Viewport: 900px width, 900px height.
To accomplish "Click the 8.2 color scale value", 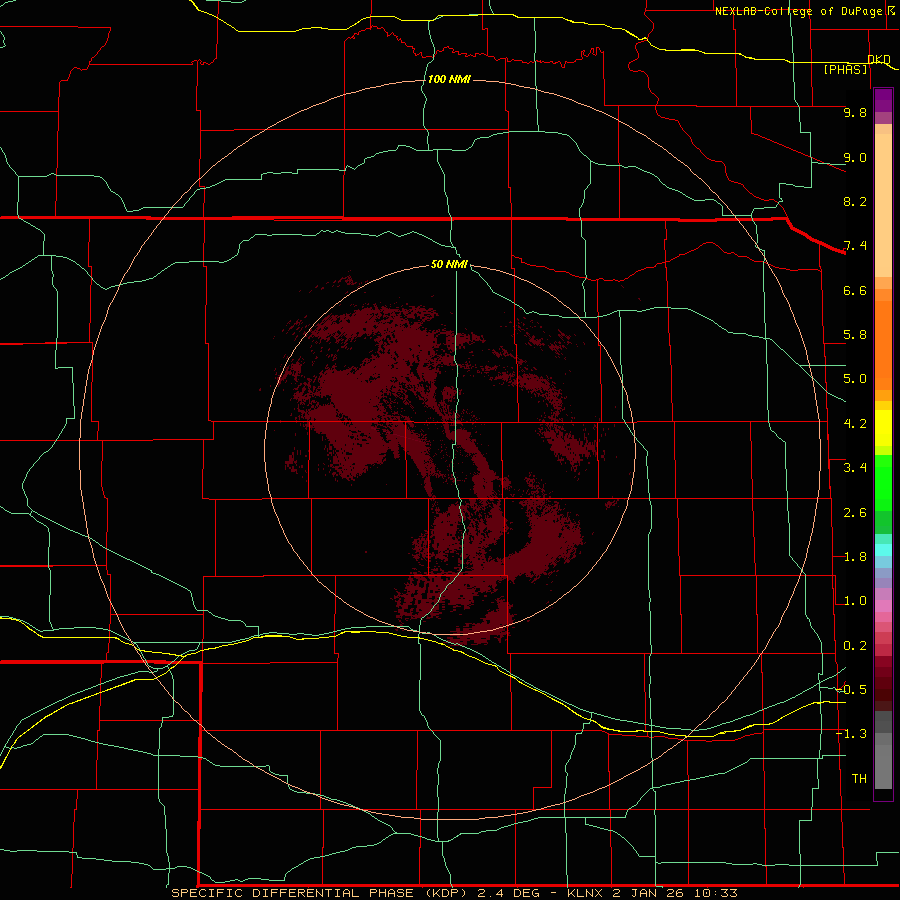I will [x=855, y=201].
